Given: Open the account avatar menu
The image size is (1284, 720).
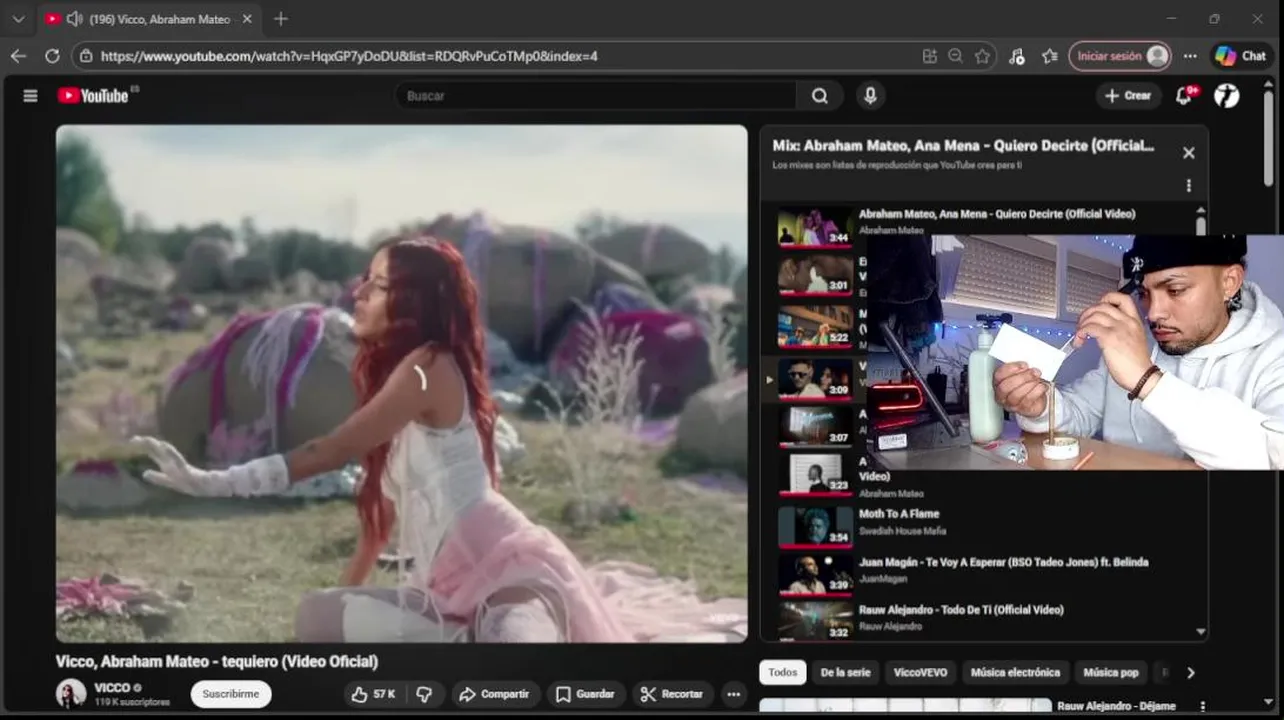Looking at the screenshot, I should tap(1227, 96).
